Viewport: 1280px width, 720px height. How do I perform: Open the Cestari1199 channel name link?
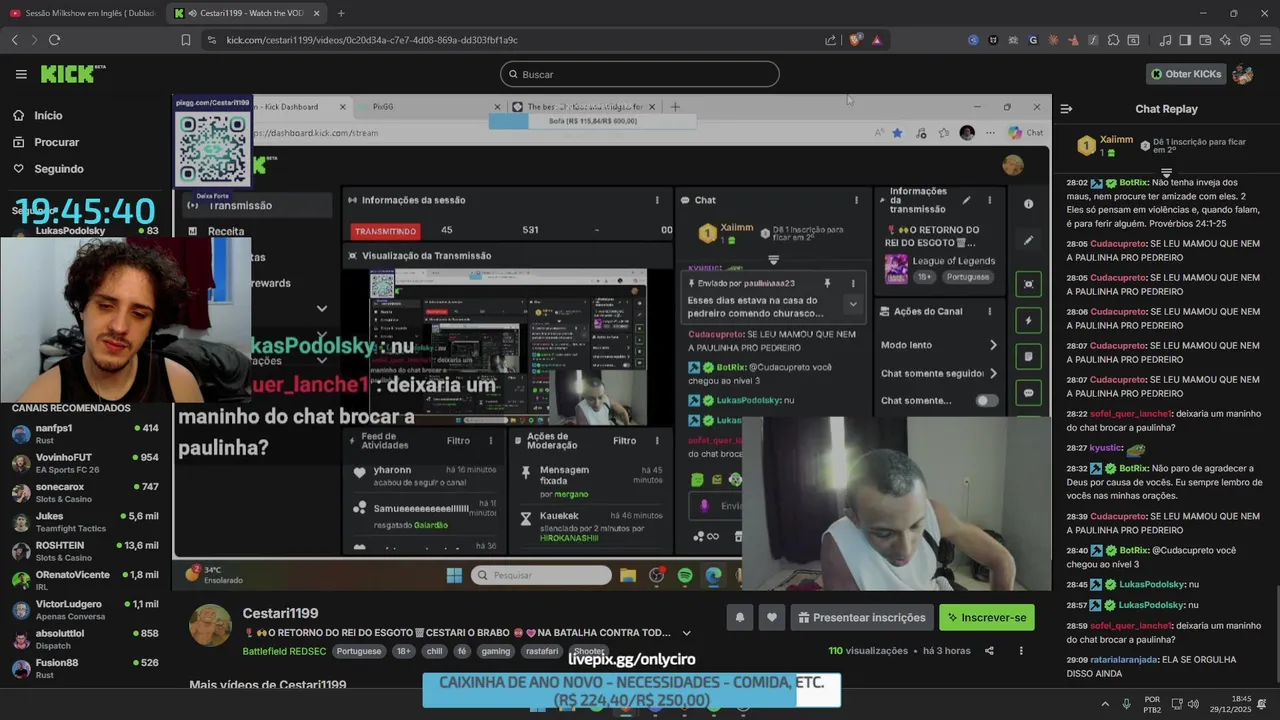pyautogui.click(x=280, y=613)
